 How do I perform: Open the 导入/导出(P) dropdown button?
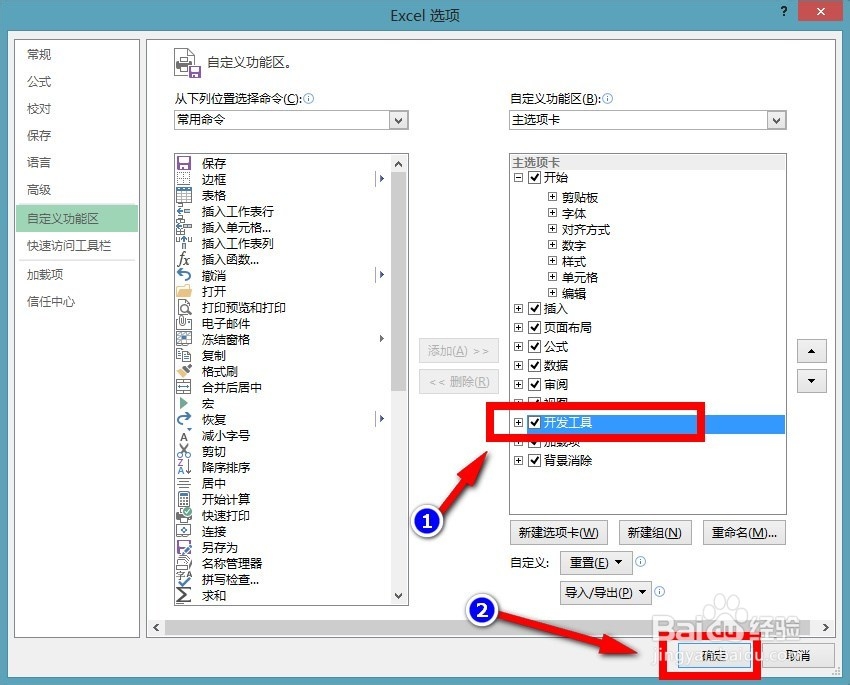pyautogui.click(x=604, y=592)
